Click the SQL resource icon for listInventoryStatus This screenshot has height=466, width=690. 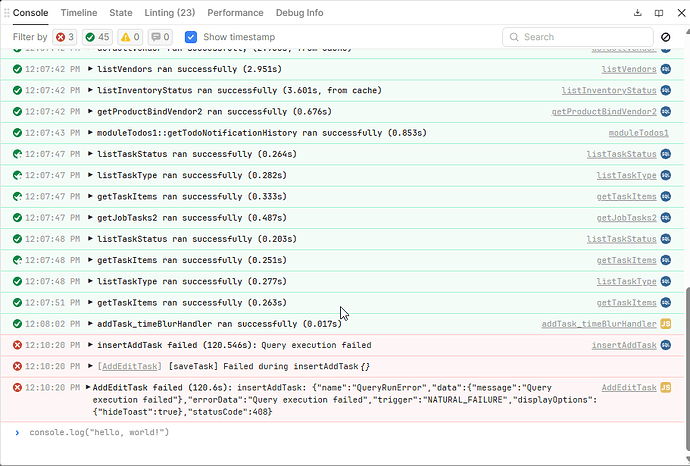[x=666, y=90]
